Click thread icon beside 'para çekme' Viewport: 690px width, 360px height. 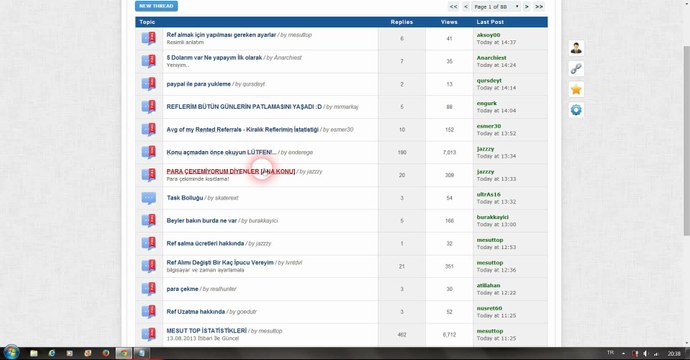coord(149,289)
